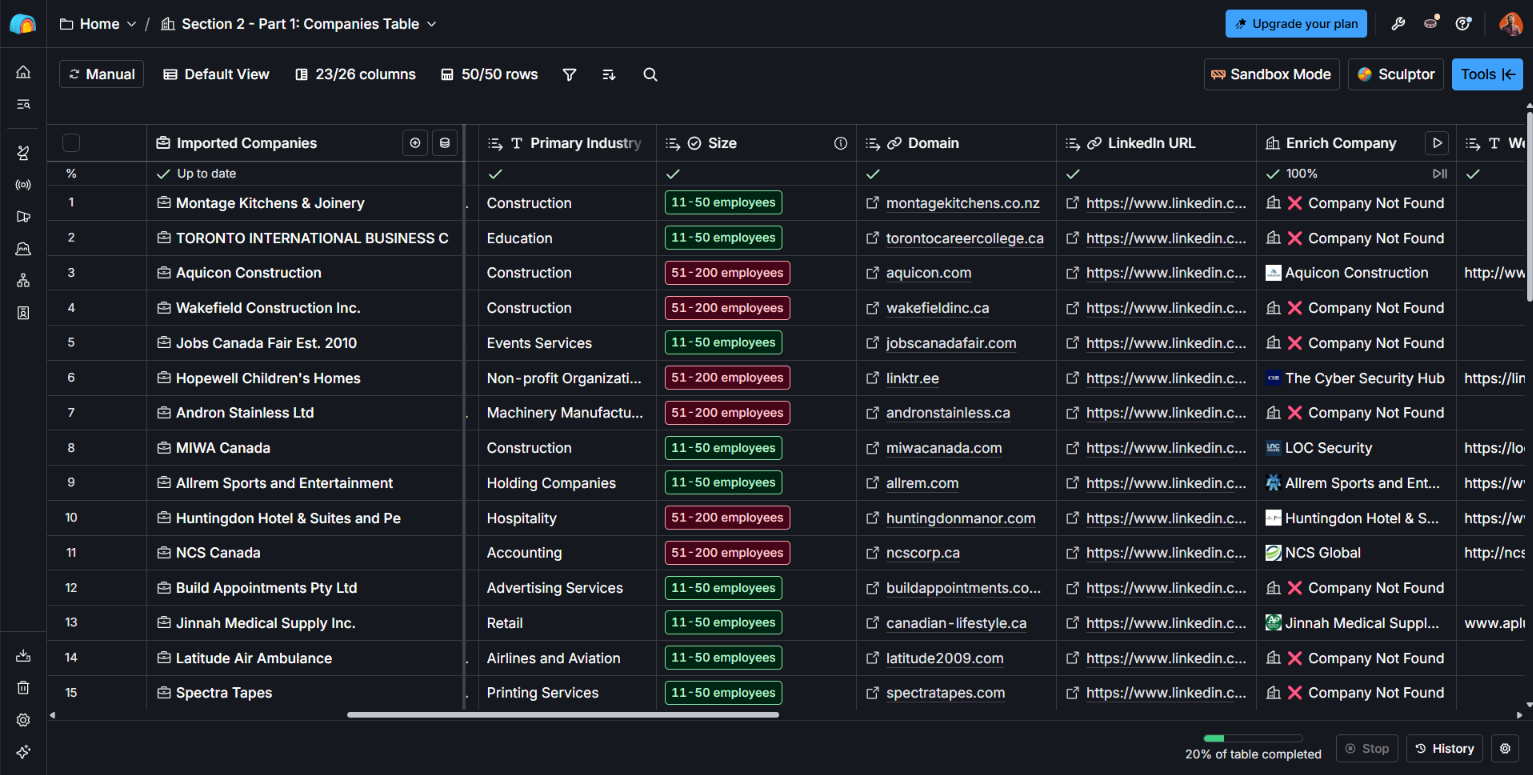Click the info icon in Size column
This screenshot has width=1533, height=775.
841,143
